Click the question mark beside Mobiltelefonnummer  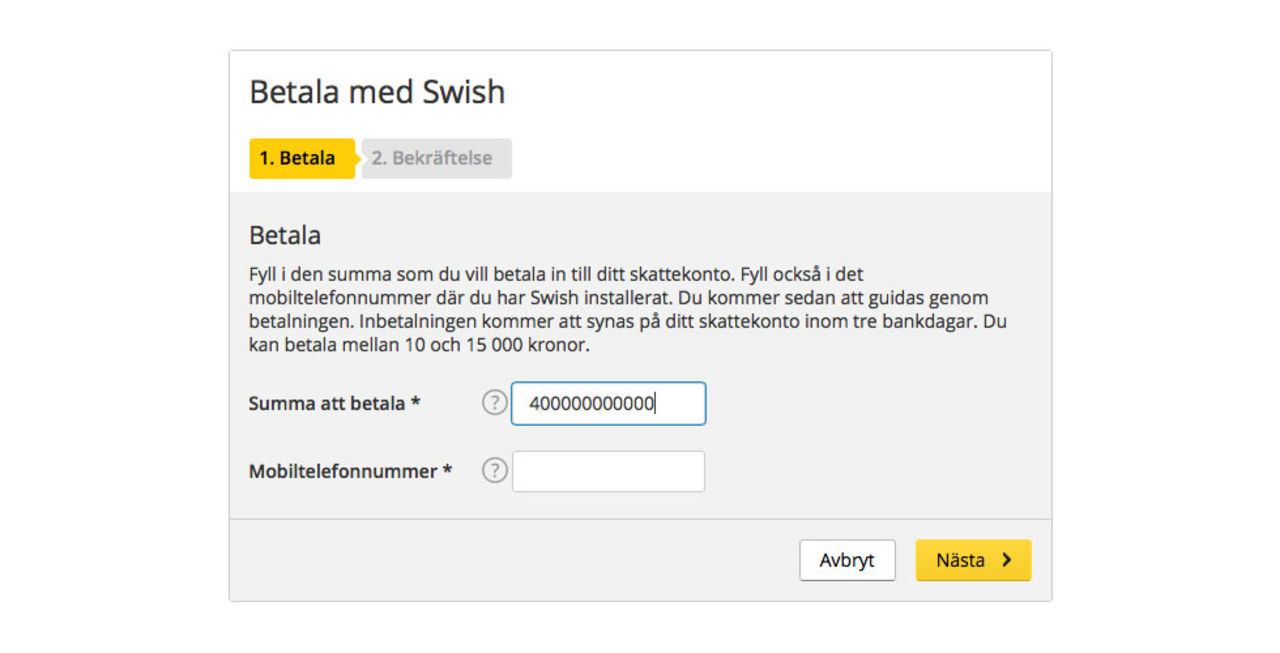pos(494,469)
